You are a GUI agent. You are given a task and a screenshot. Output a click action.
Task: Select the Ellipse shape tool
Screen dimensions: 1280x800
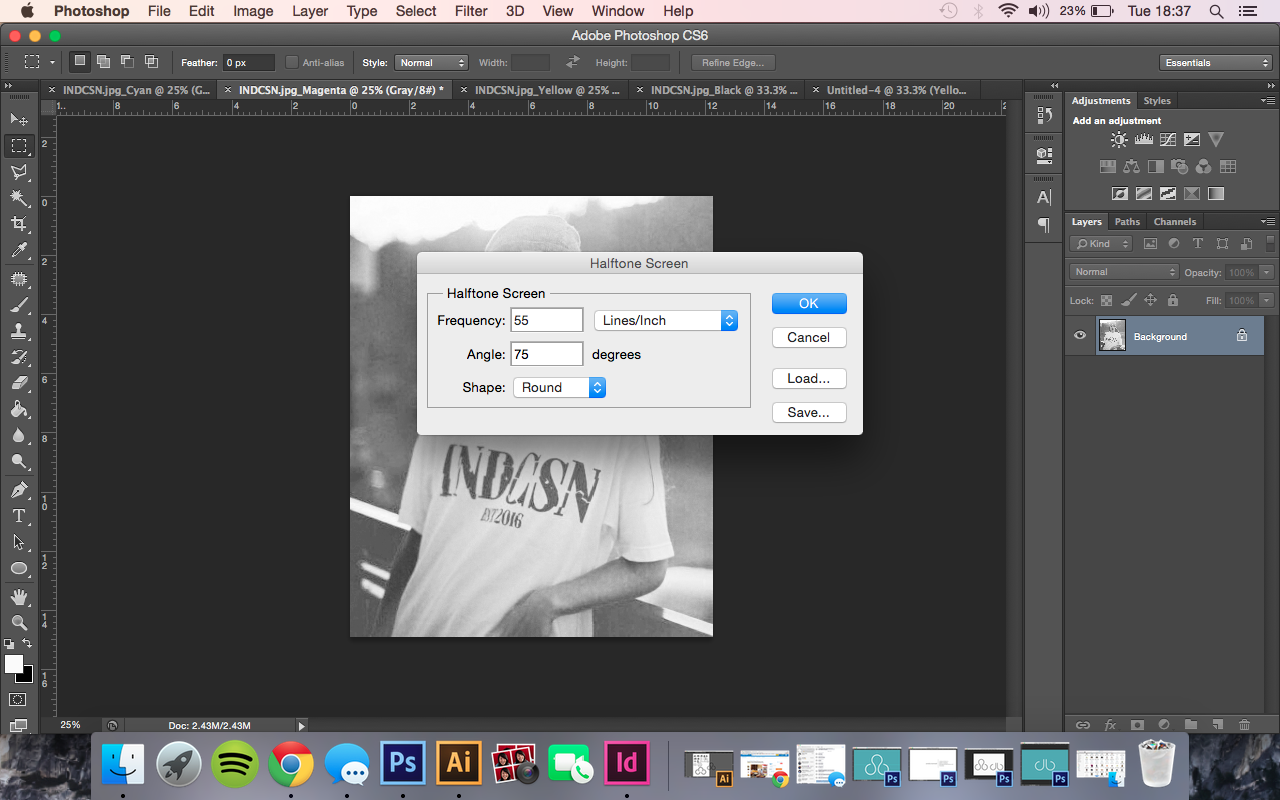point(19,568)
